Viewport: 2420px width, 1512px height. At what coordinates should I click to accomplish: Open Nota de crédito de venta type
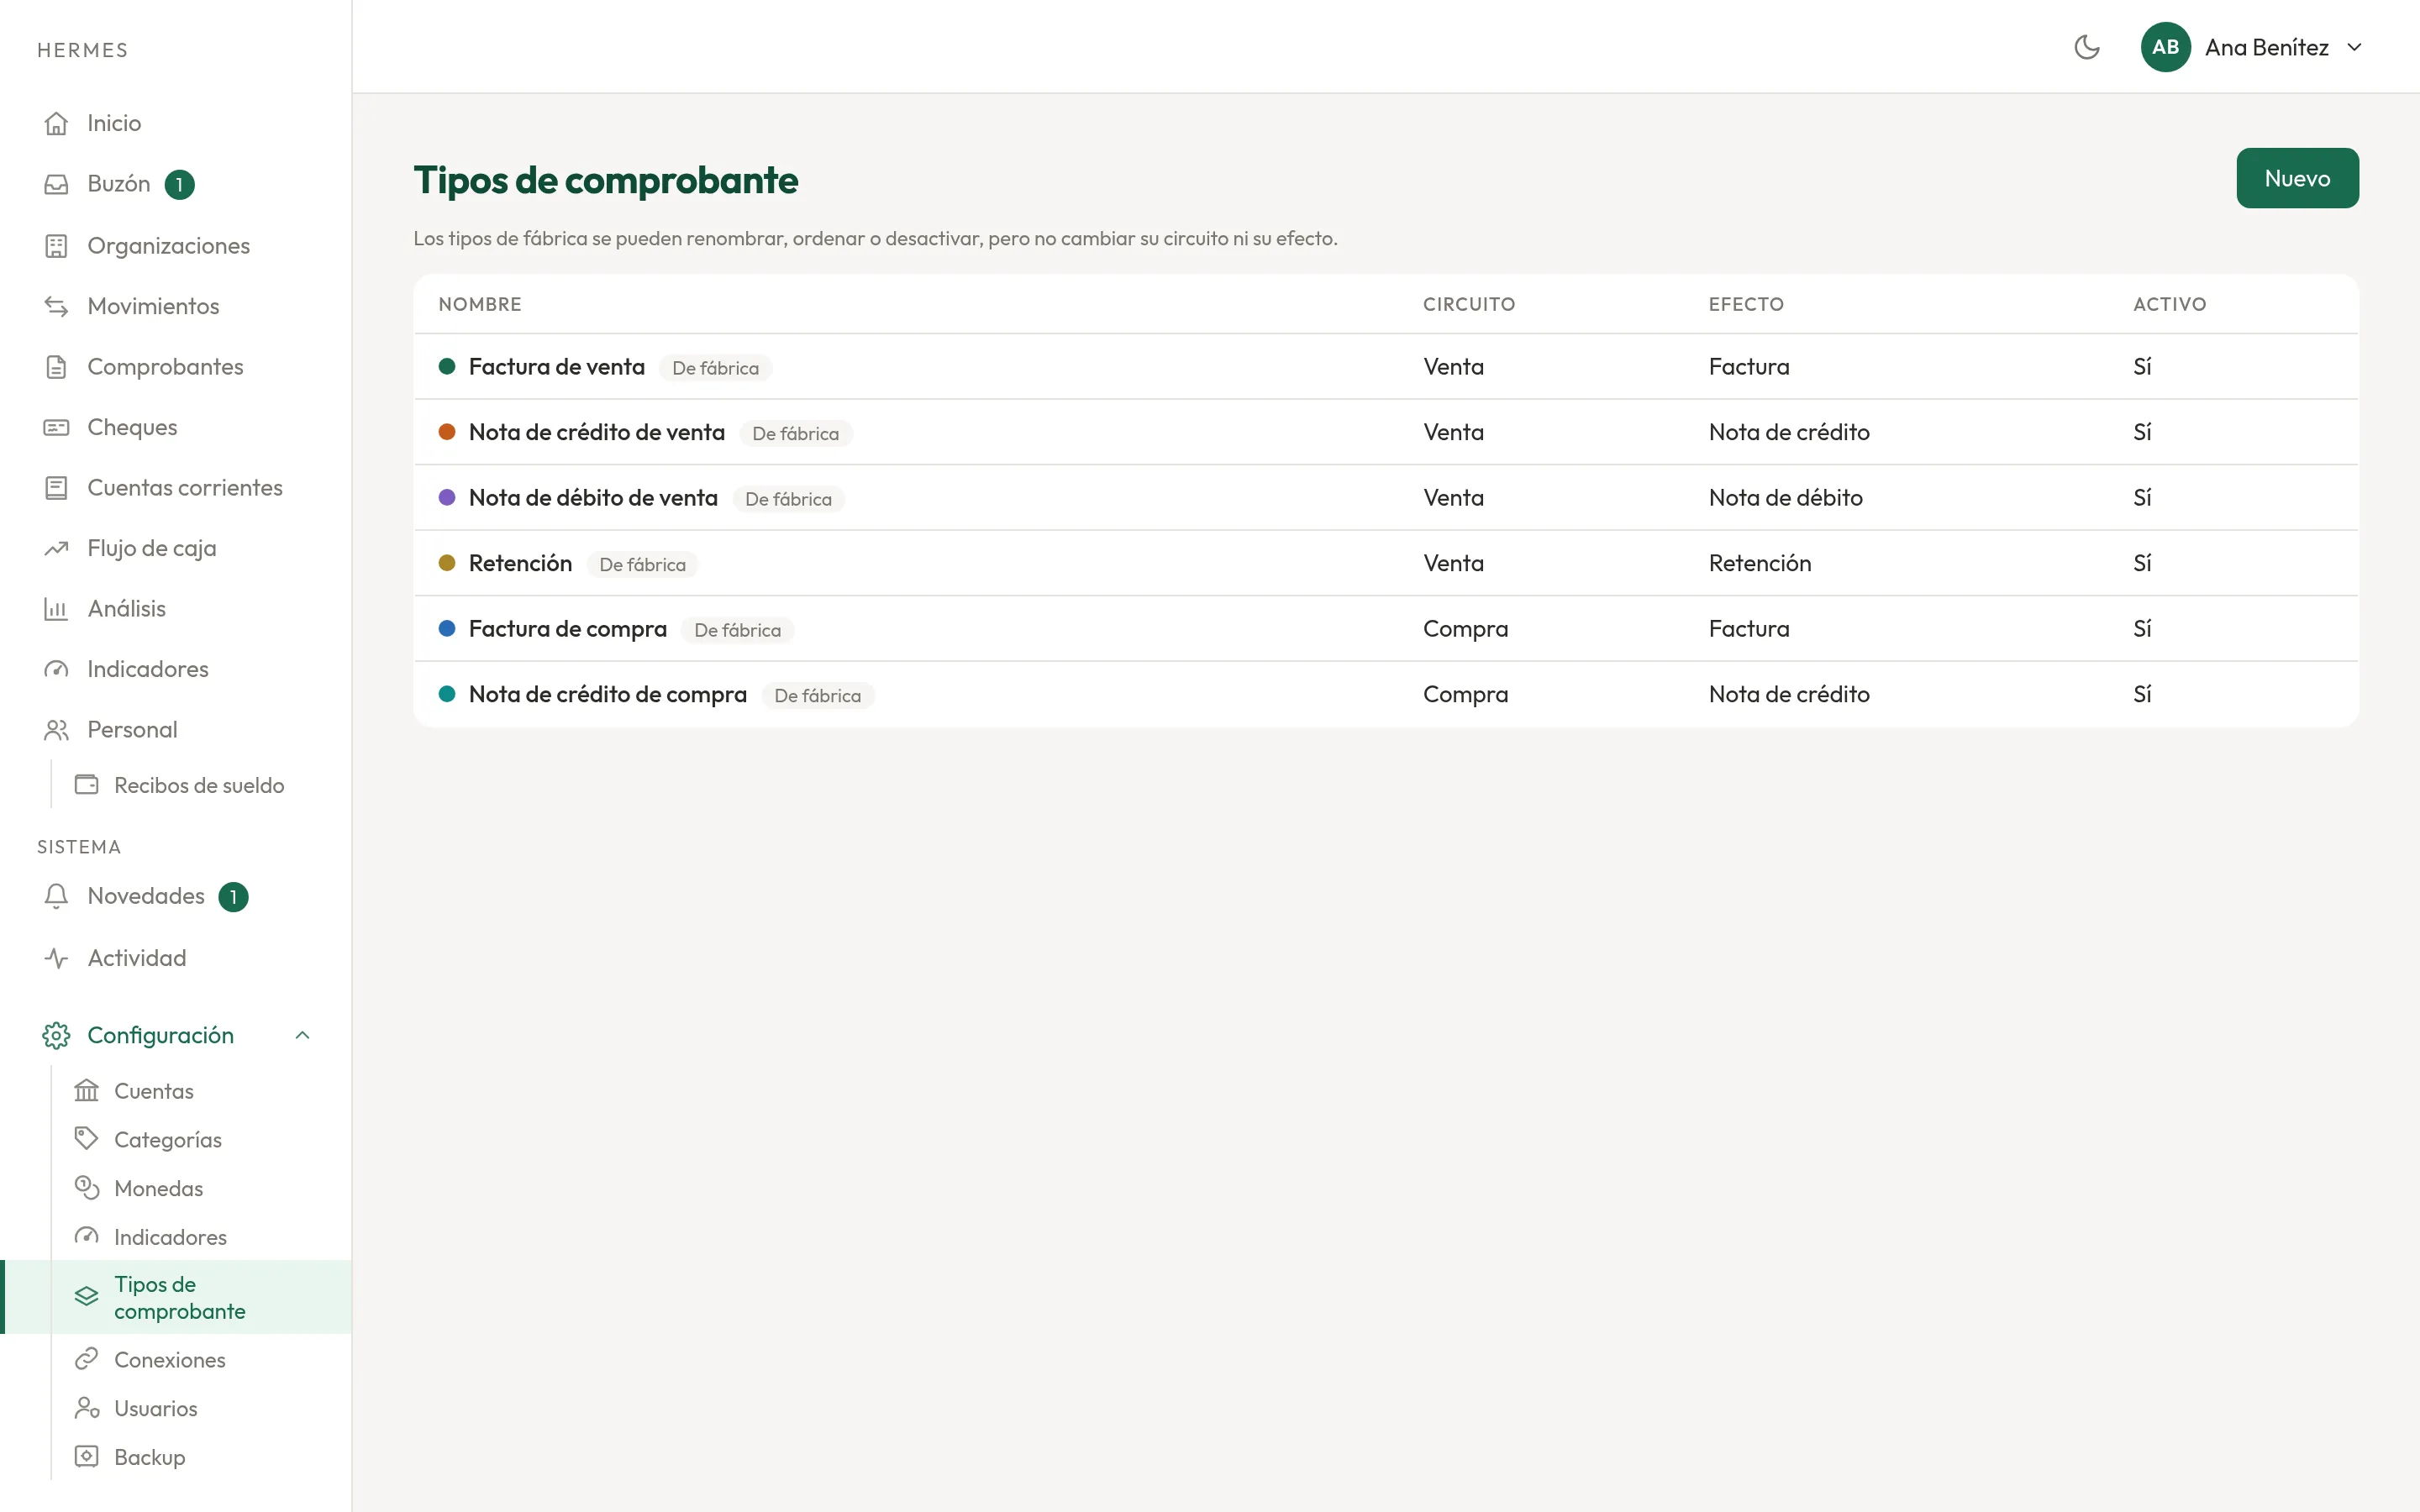1385,432
